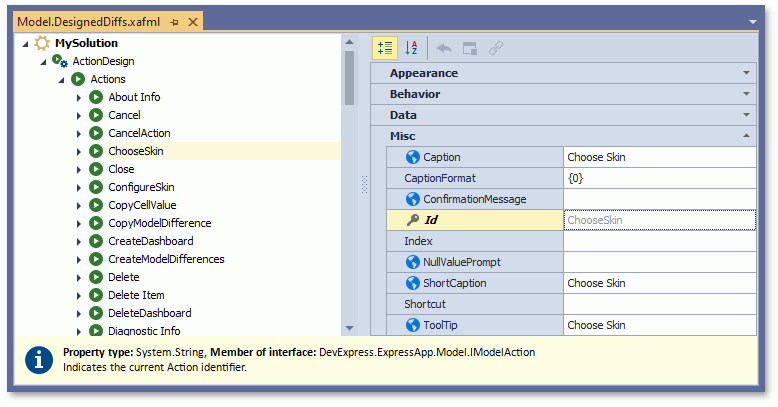Pin the Model.DesignedDiffs.xafml tab

pos(174,22)
